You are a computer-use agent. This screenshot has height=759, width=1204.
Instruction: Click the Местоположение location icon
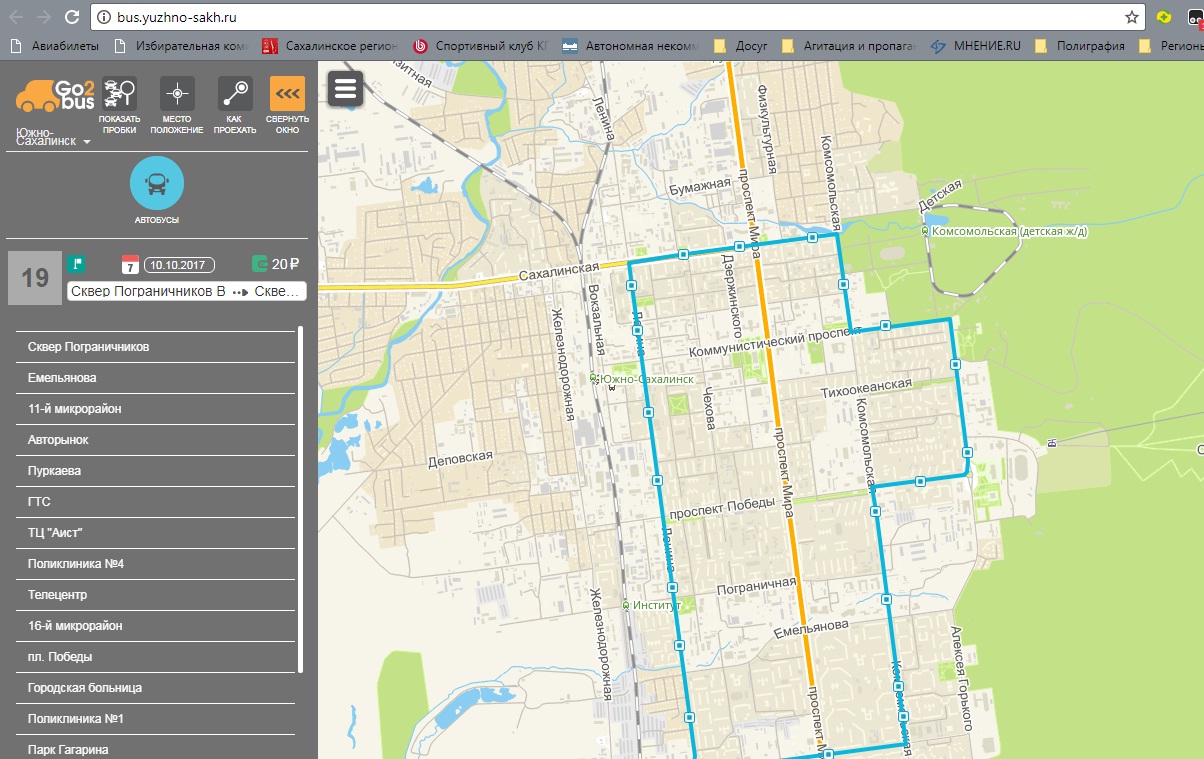click(177, 95)
